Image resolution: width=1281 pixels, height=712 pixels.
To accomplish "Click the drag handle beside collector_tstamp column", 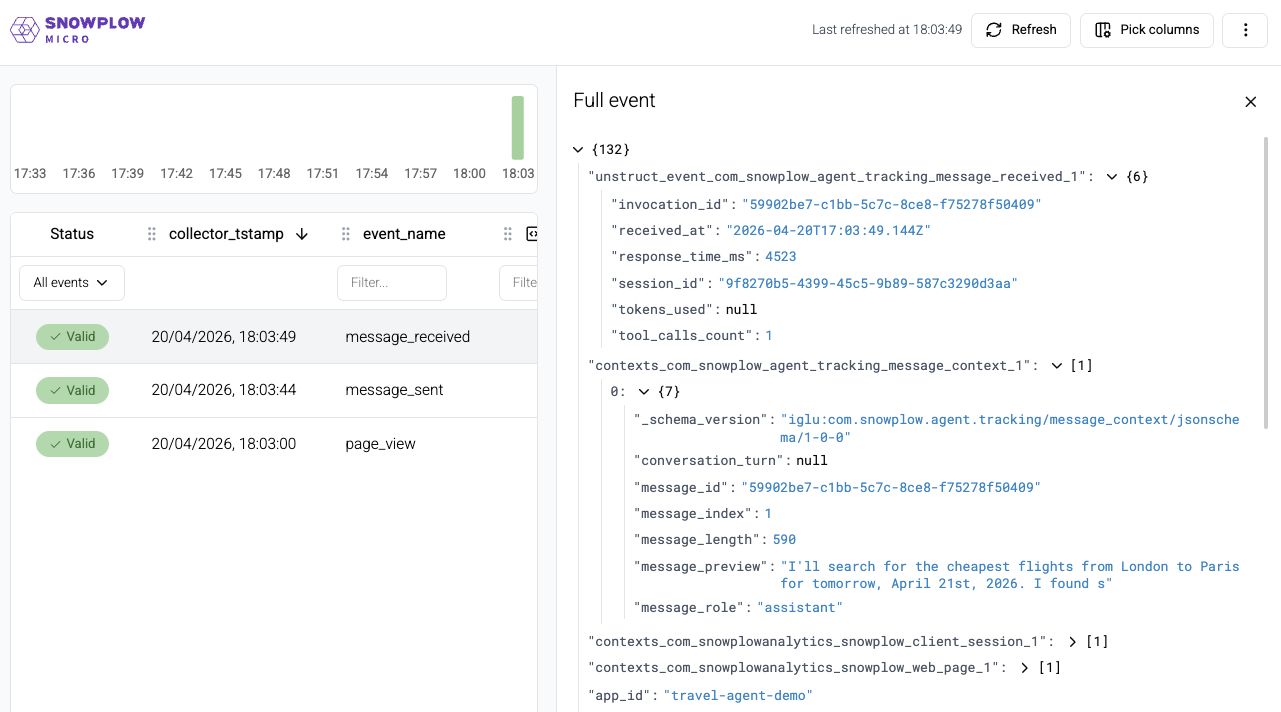I will 152,234.
